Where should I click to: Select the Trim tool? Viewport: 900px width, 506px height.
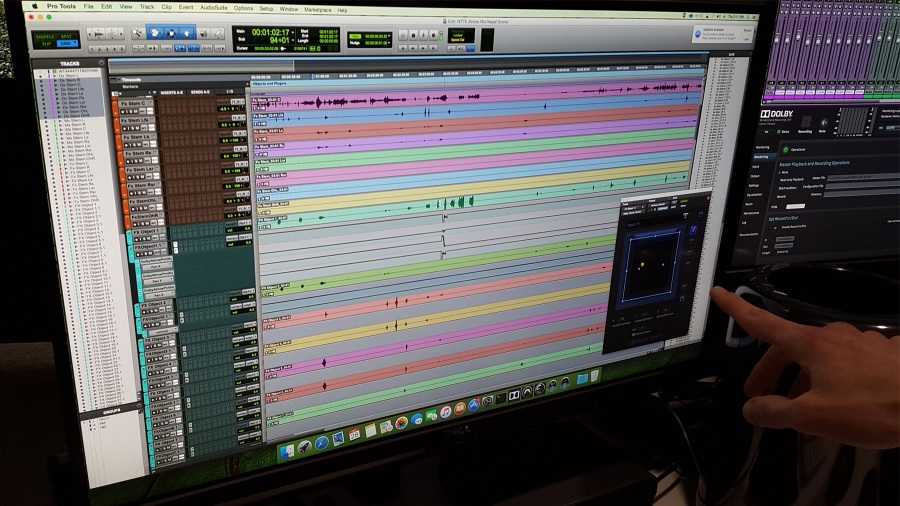point(154,33)
